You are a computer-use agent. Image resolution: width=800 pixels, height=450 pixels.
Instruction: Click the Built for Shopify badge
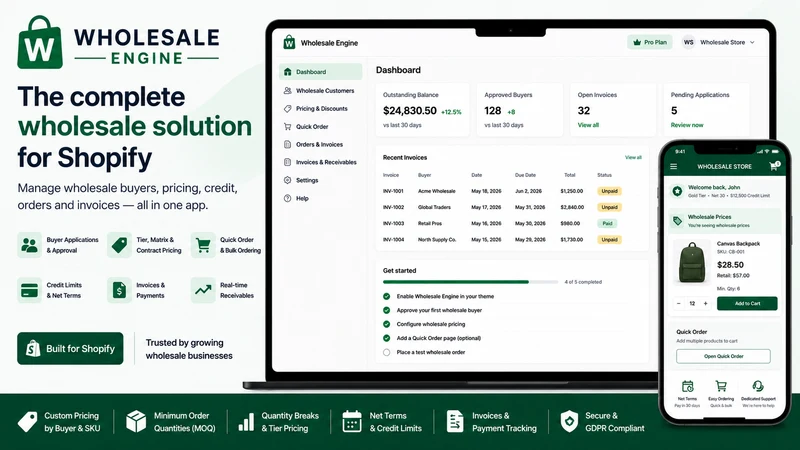click(x=70, y=348)
